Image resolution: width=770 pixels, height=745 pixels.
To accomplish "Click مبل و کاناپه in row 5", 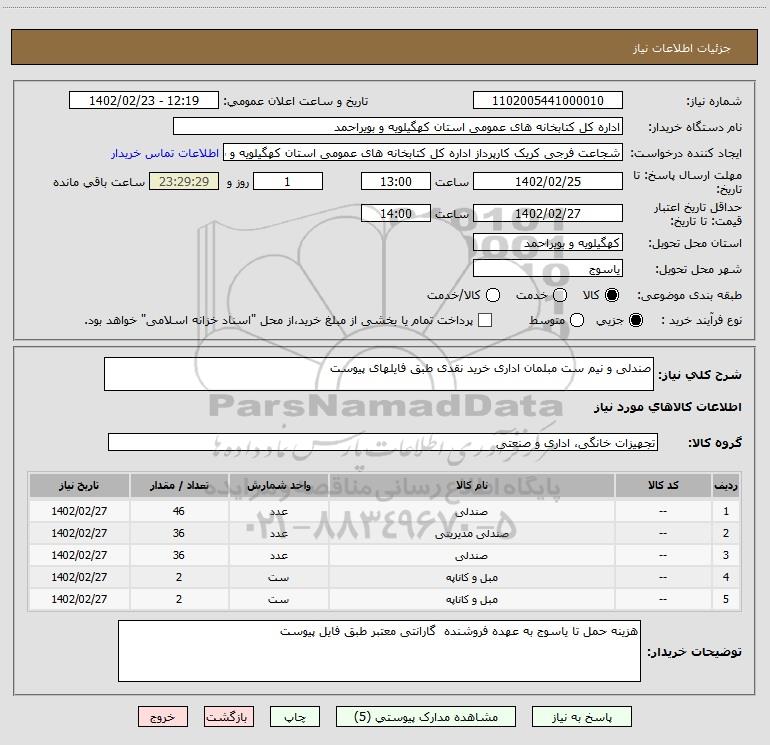I will click(x=471, y=600).
